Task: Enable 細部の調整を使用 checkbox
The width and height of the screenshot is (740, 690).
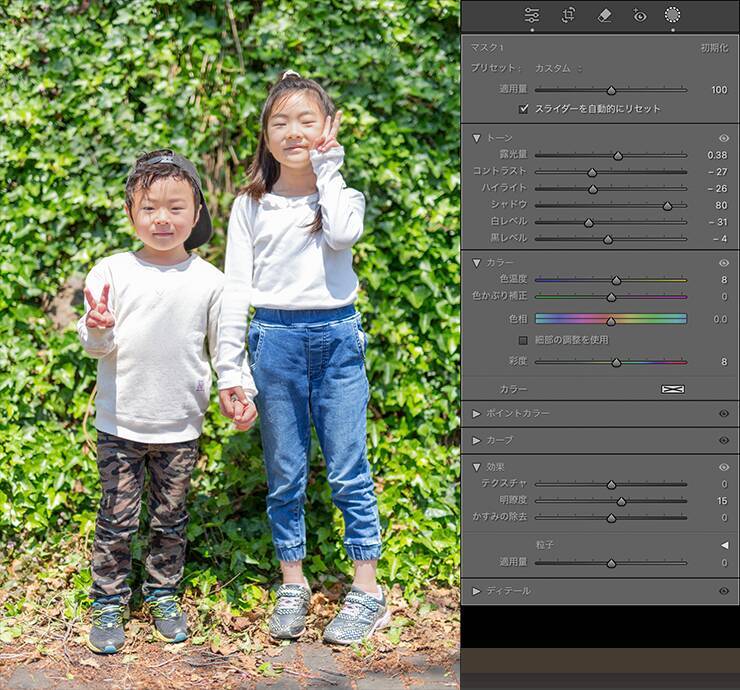Action: coord(523,340)
